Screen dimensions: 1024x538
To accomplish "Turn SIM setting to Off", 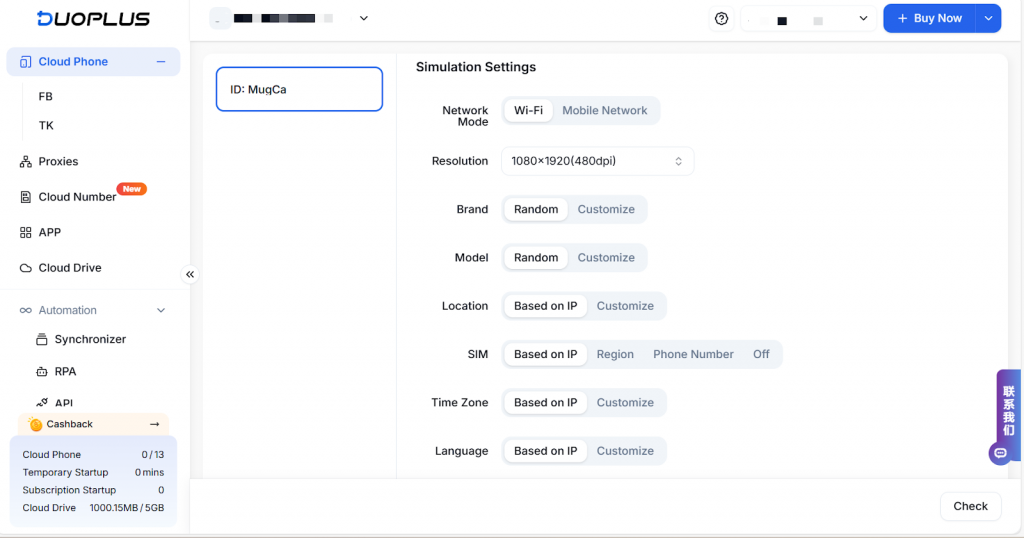I will (x=761, y=354).
